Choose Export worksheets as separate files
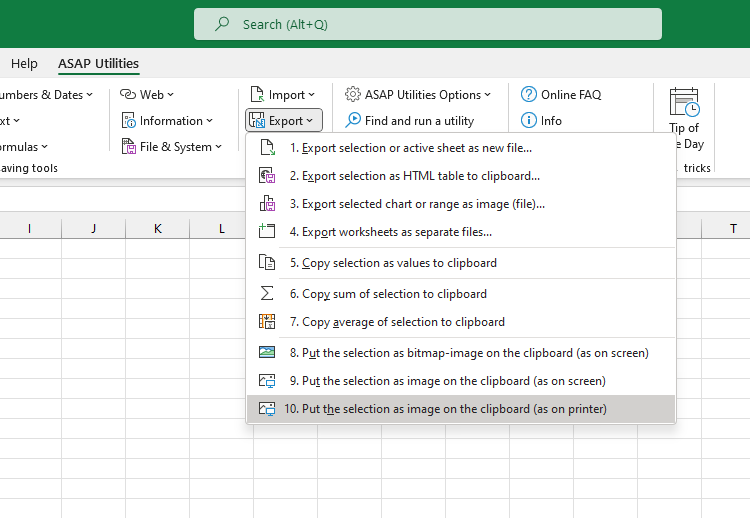This screenshot has width=750, height=518. coord(461,232)
